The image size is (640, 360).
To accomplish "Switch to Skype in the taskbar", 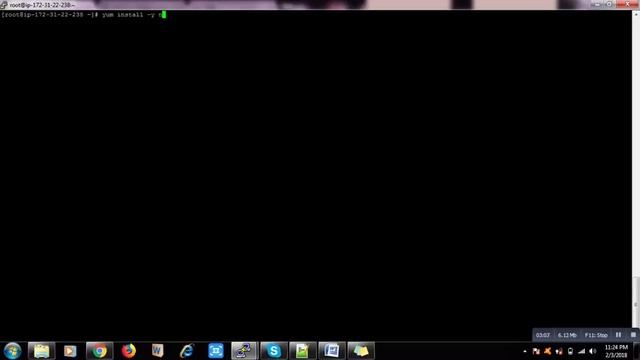I will 274,351.
